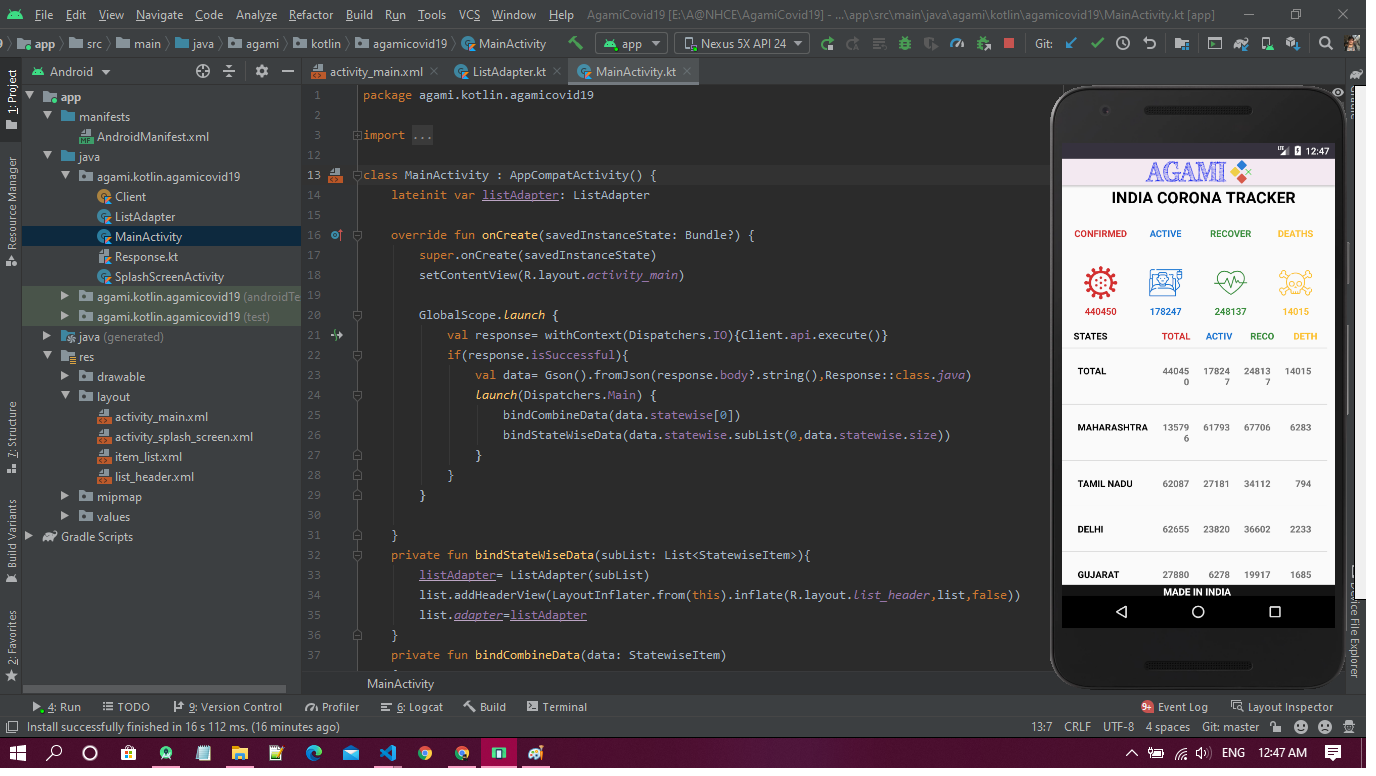1376x776 pixels.
Task: Toggle the Resource Manager tool window
Action: 12,210
